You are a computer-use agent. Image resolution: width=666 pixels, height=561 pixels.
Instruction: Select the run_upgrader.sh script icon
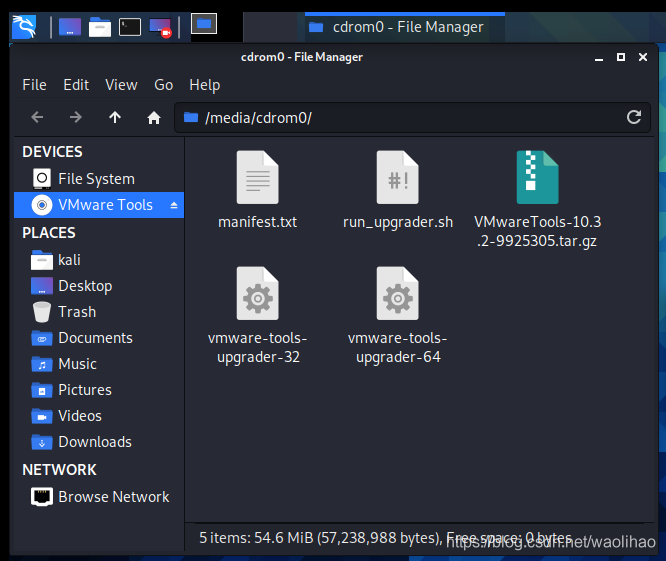398,177
